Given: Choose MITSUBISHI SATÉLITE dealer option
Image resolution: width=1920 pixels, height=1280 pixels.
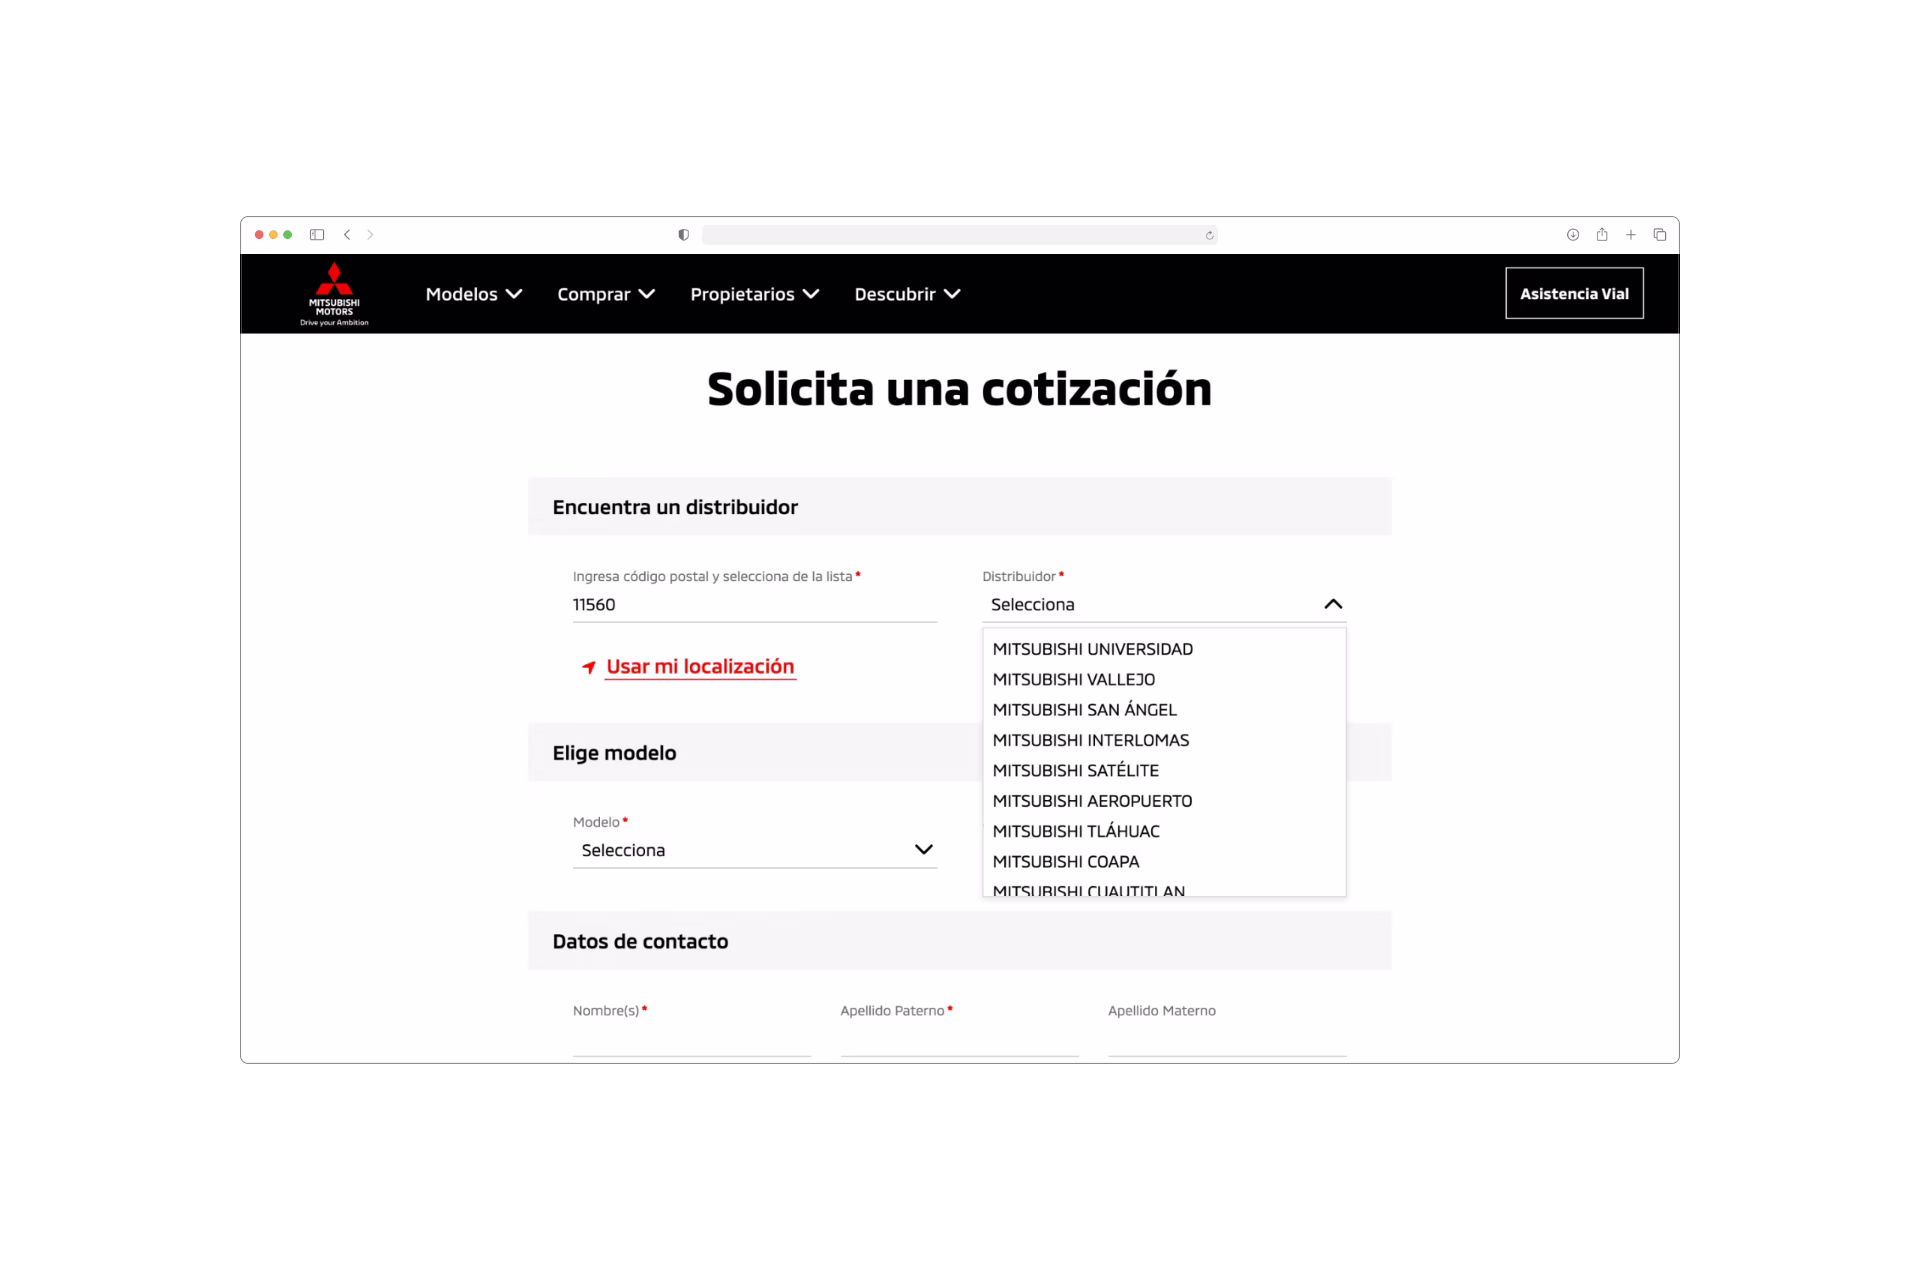Looking at the screenshot, I should [x=1075, y=770].
